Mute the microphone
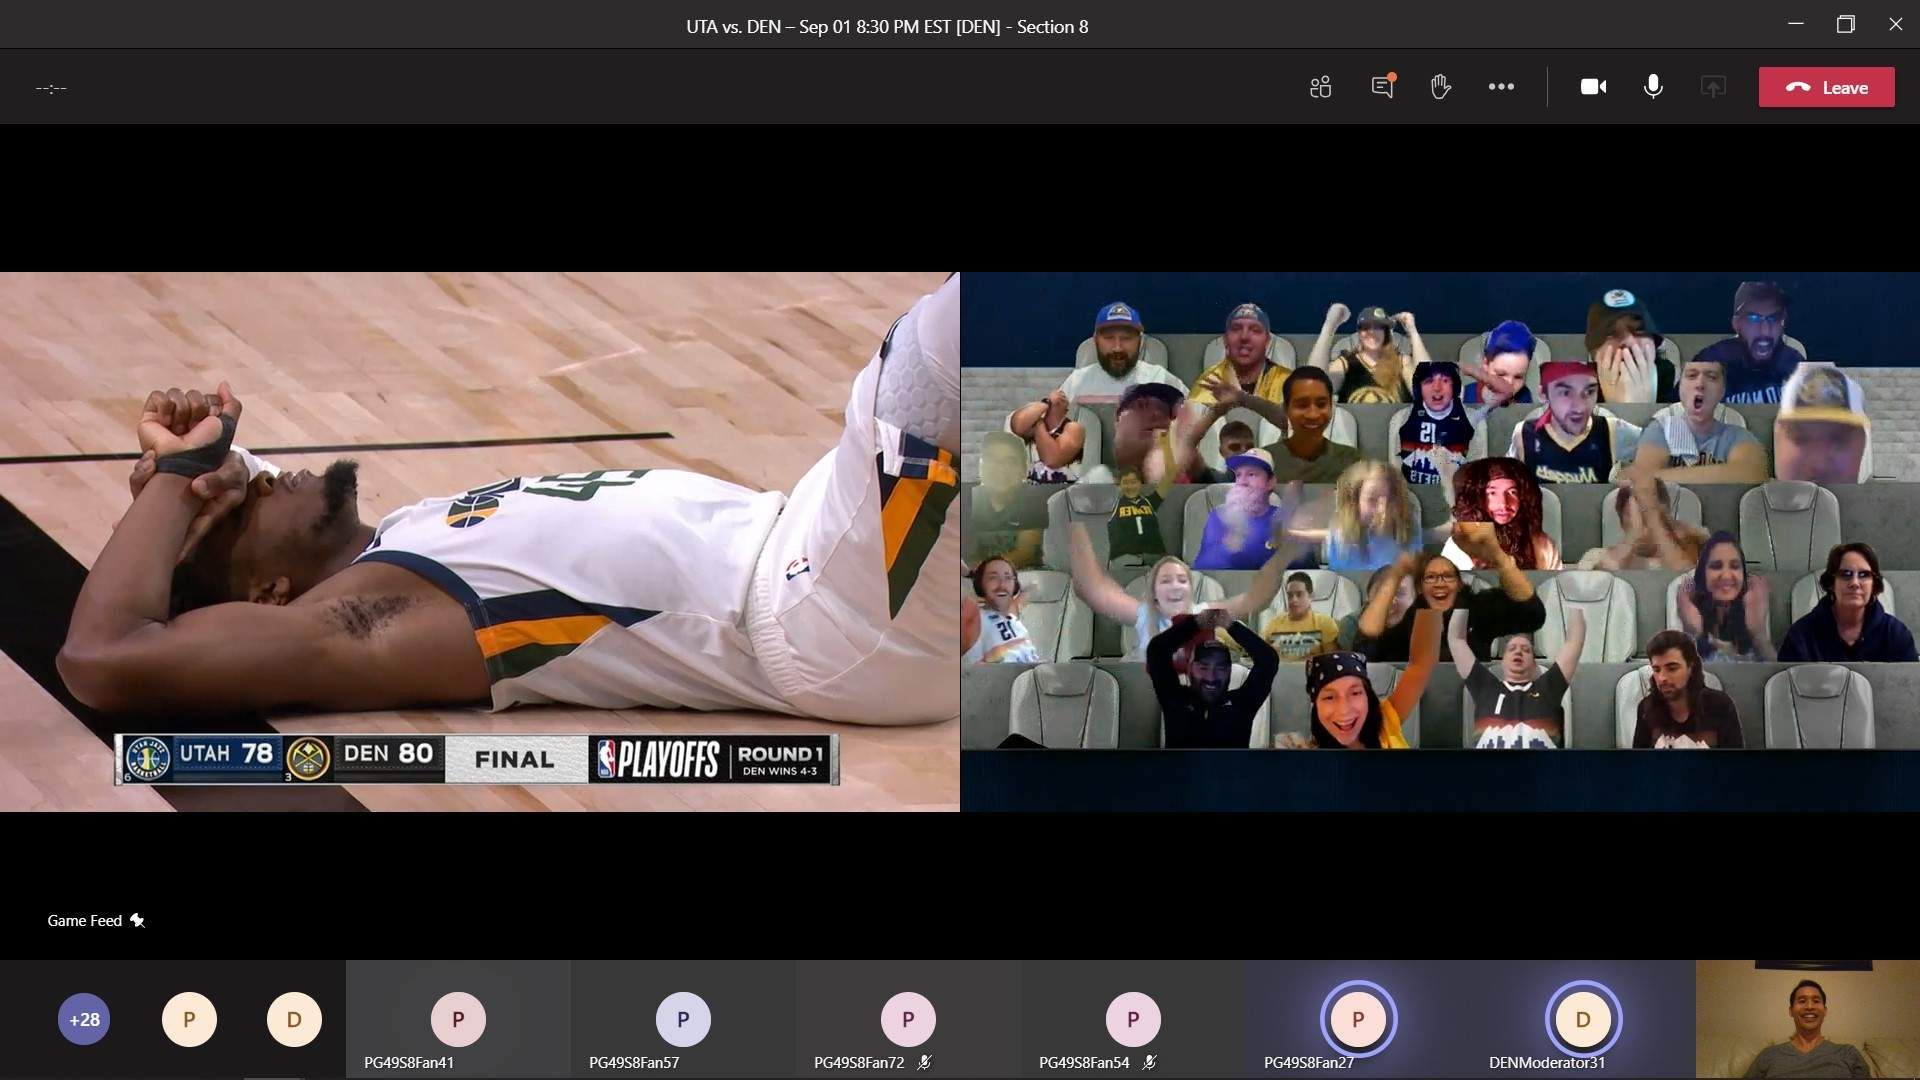1920x1080 pixels. tap(1653, 87)
